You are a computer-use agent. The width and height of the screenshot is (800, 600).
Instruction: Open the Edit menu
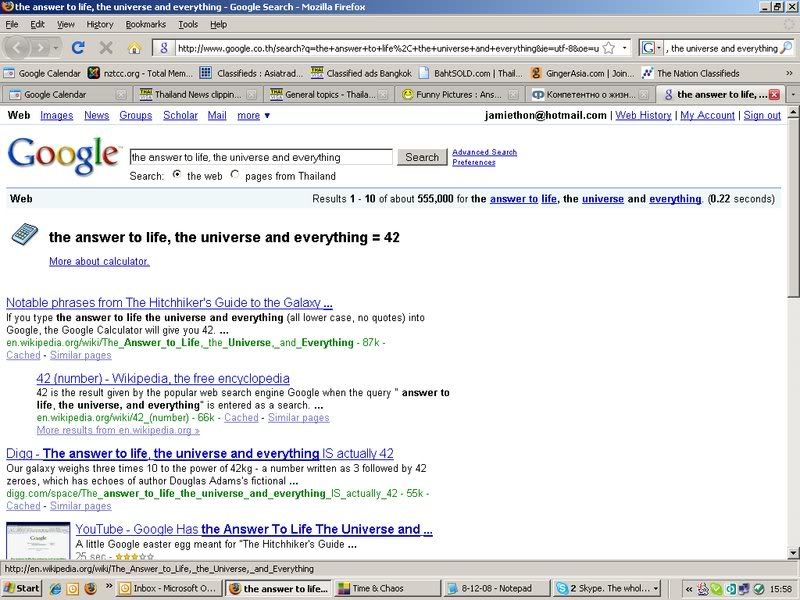37,24
